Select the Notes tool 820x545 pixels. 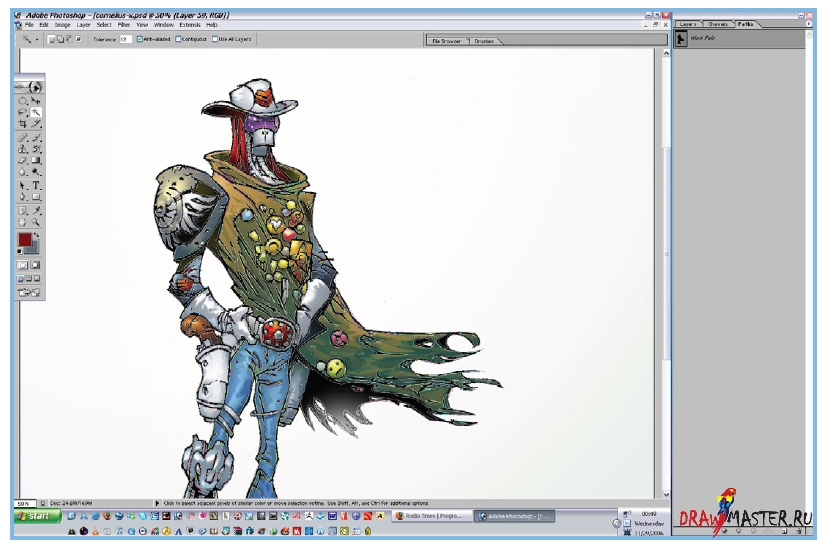pos(23,211)
